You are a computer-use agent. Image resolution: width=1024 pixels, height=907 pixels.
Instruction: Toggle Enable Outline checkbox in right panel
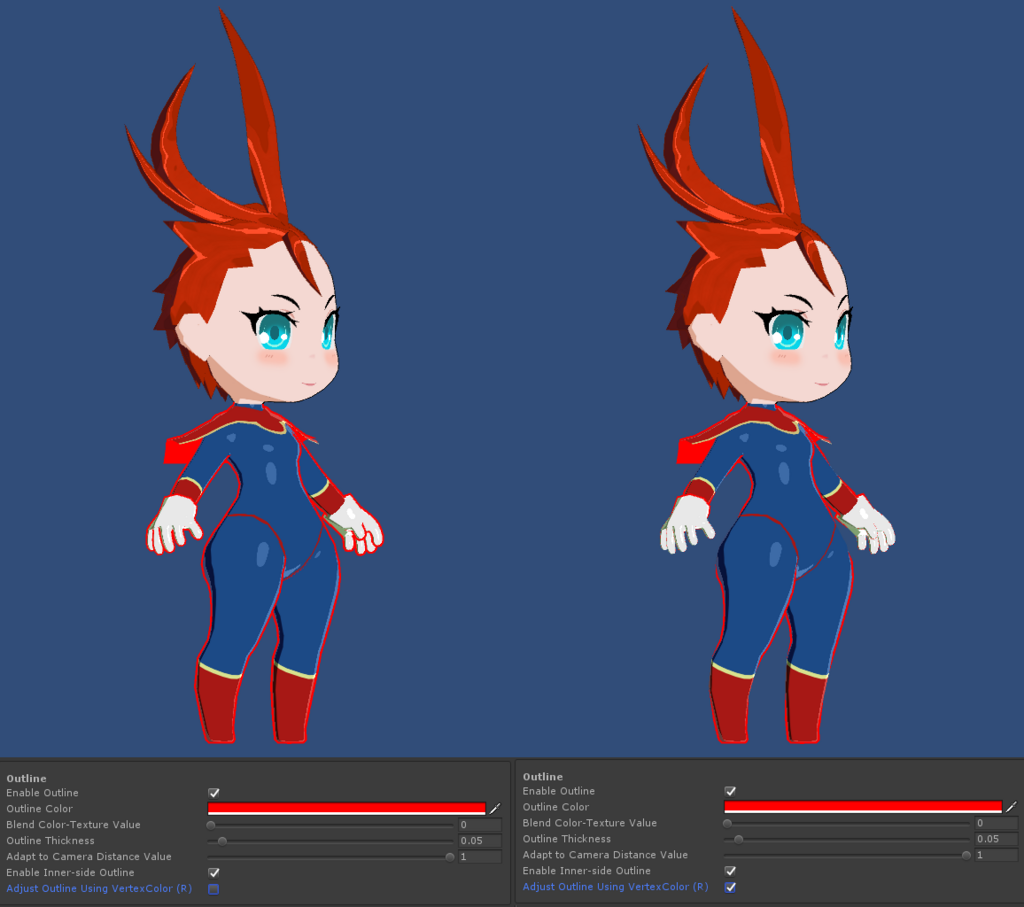point(730,791)
